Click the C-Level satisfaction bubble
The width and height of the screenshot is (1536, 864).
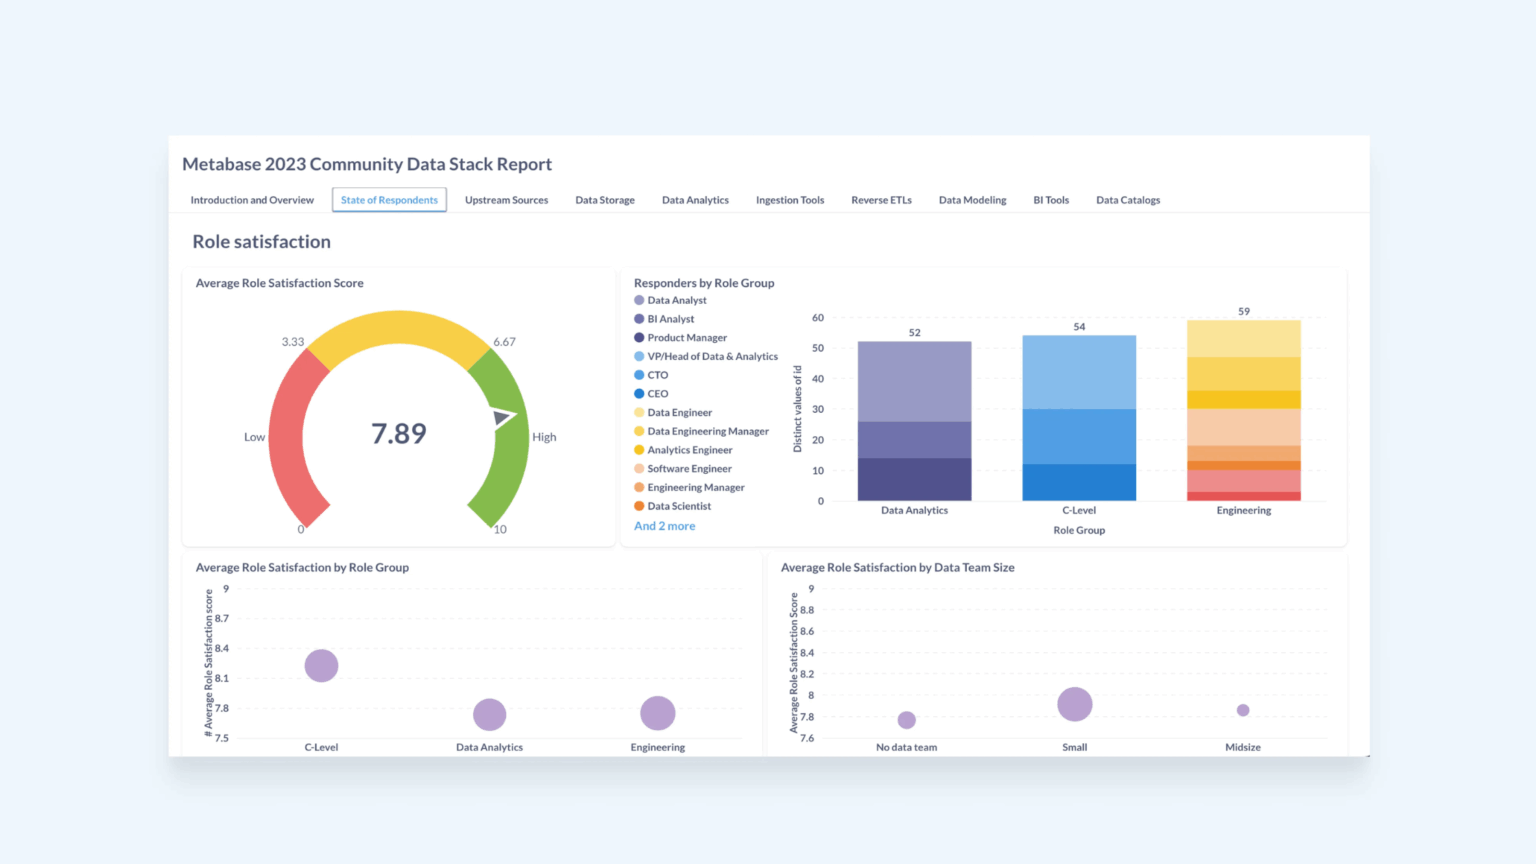(x=321, y=666)
